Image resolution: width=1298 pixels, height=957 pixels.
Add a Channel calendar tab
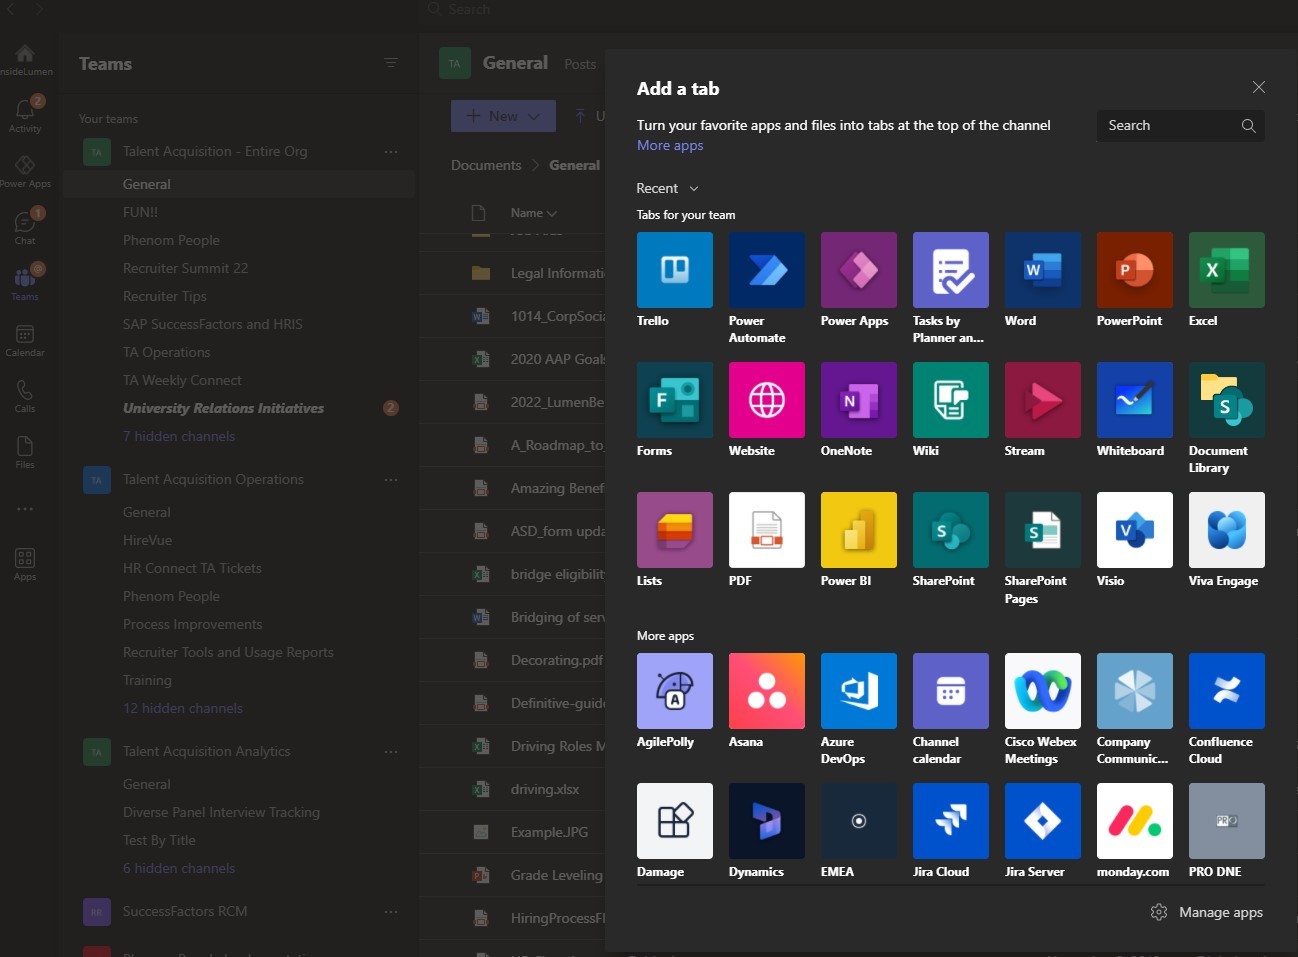(950, 691)
